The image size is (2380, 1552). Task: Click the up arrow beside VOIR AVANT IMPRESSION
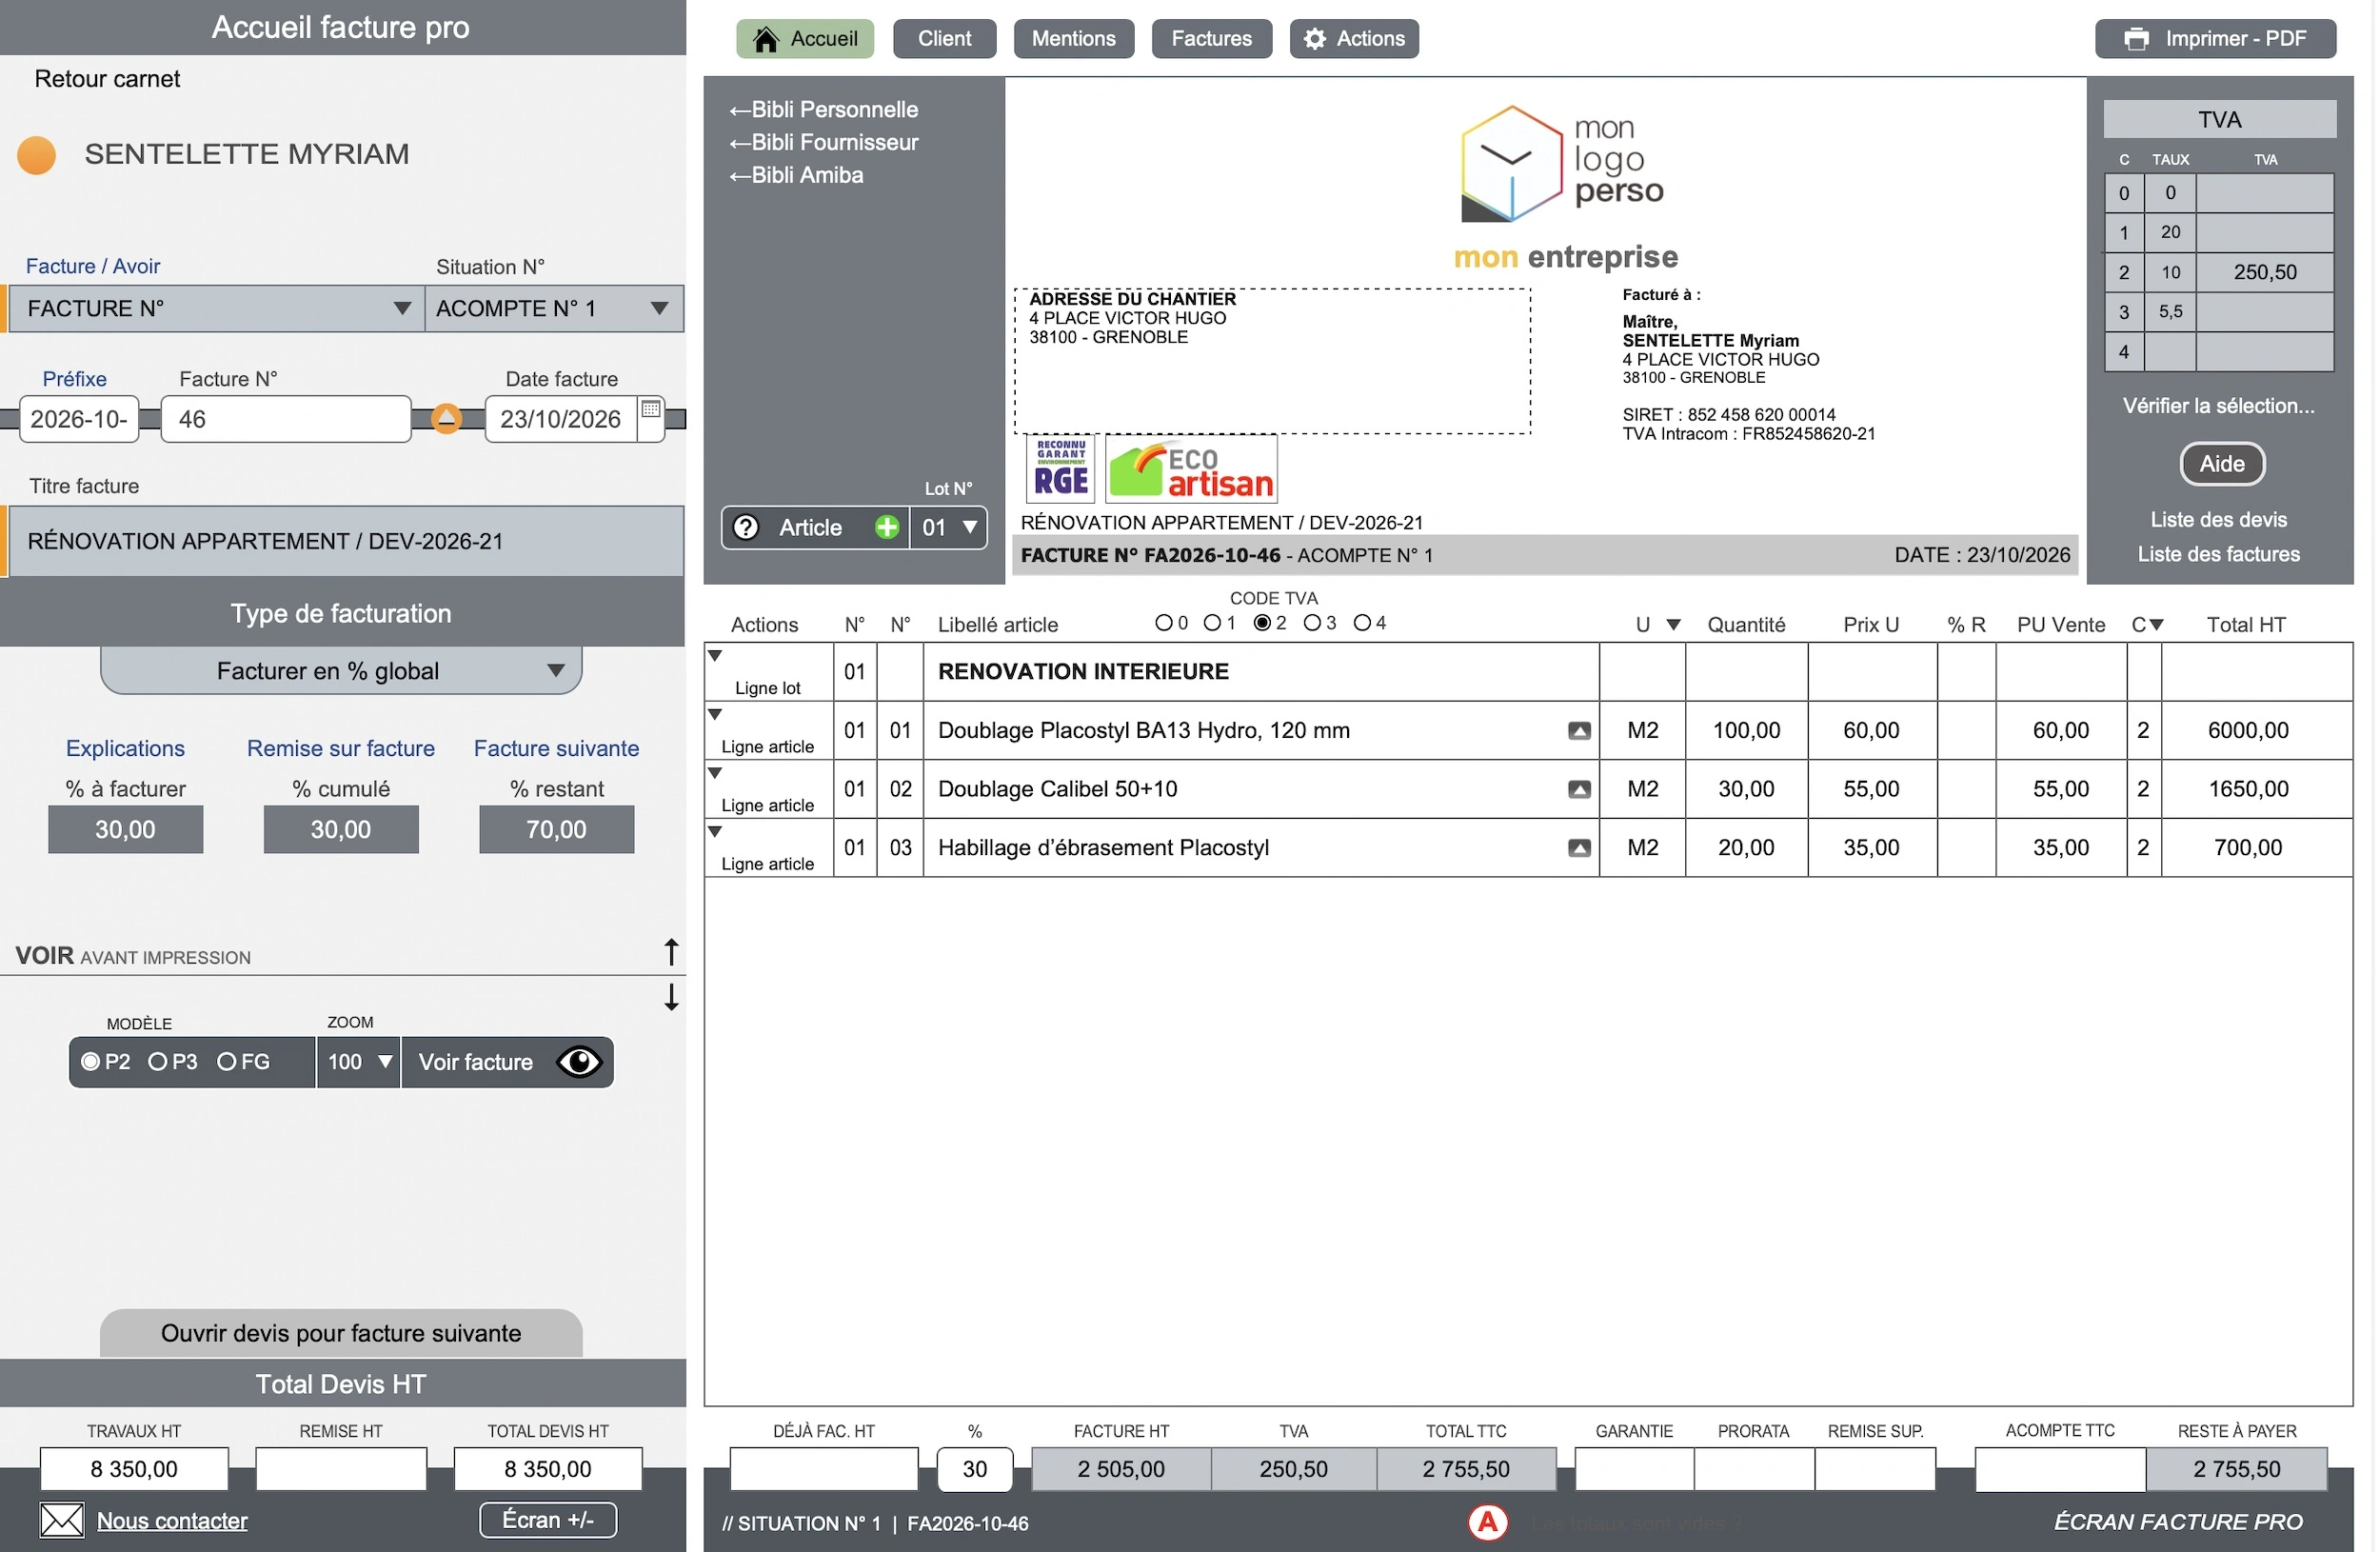click(671, 953)
